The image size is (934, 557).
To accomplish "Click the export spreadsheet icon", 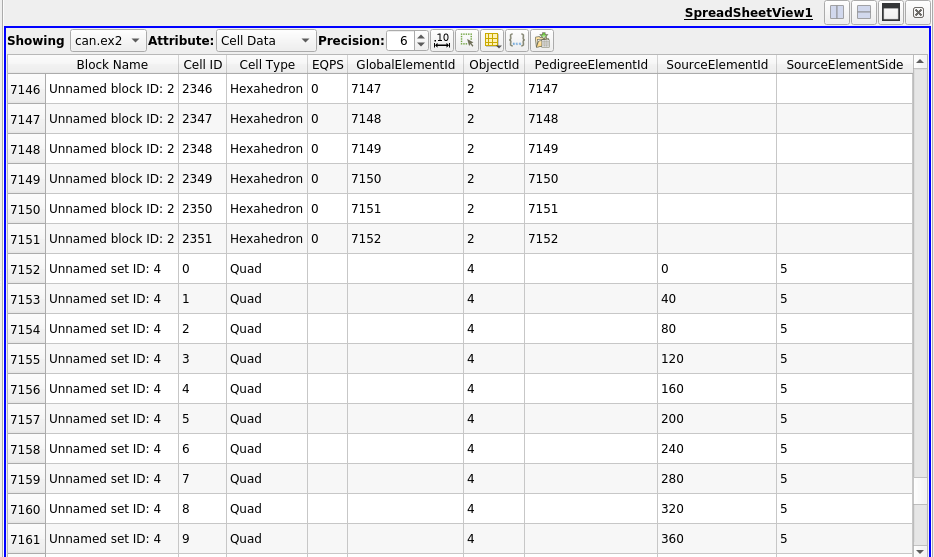I will [542, 41].
